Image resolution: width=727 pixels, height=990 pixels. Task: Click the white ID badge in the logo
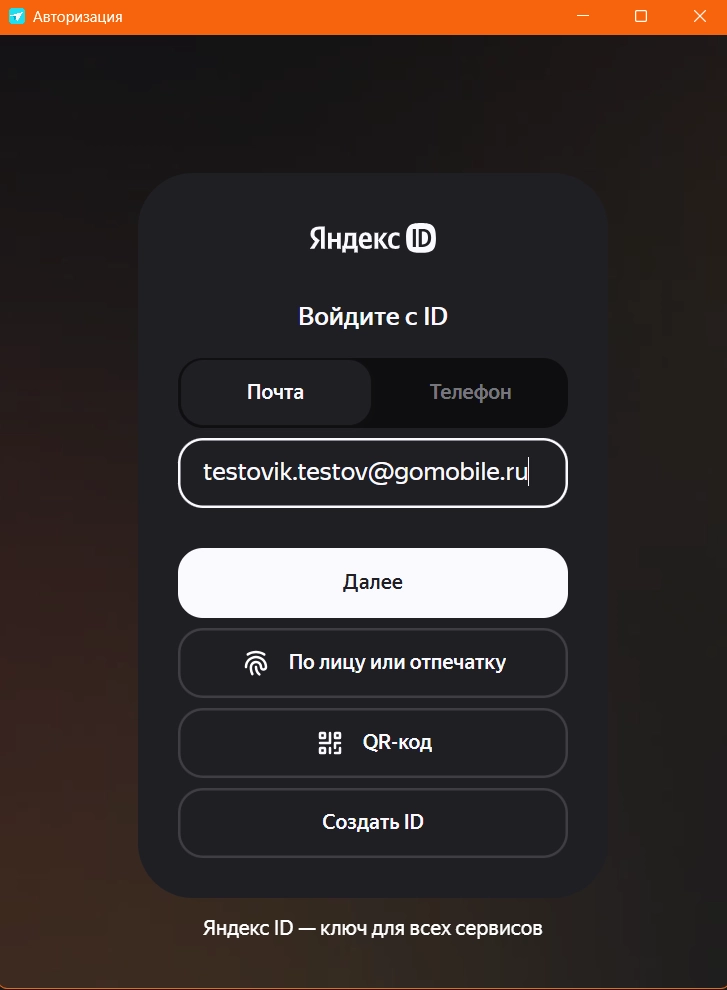(x=421, y=239)
